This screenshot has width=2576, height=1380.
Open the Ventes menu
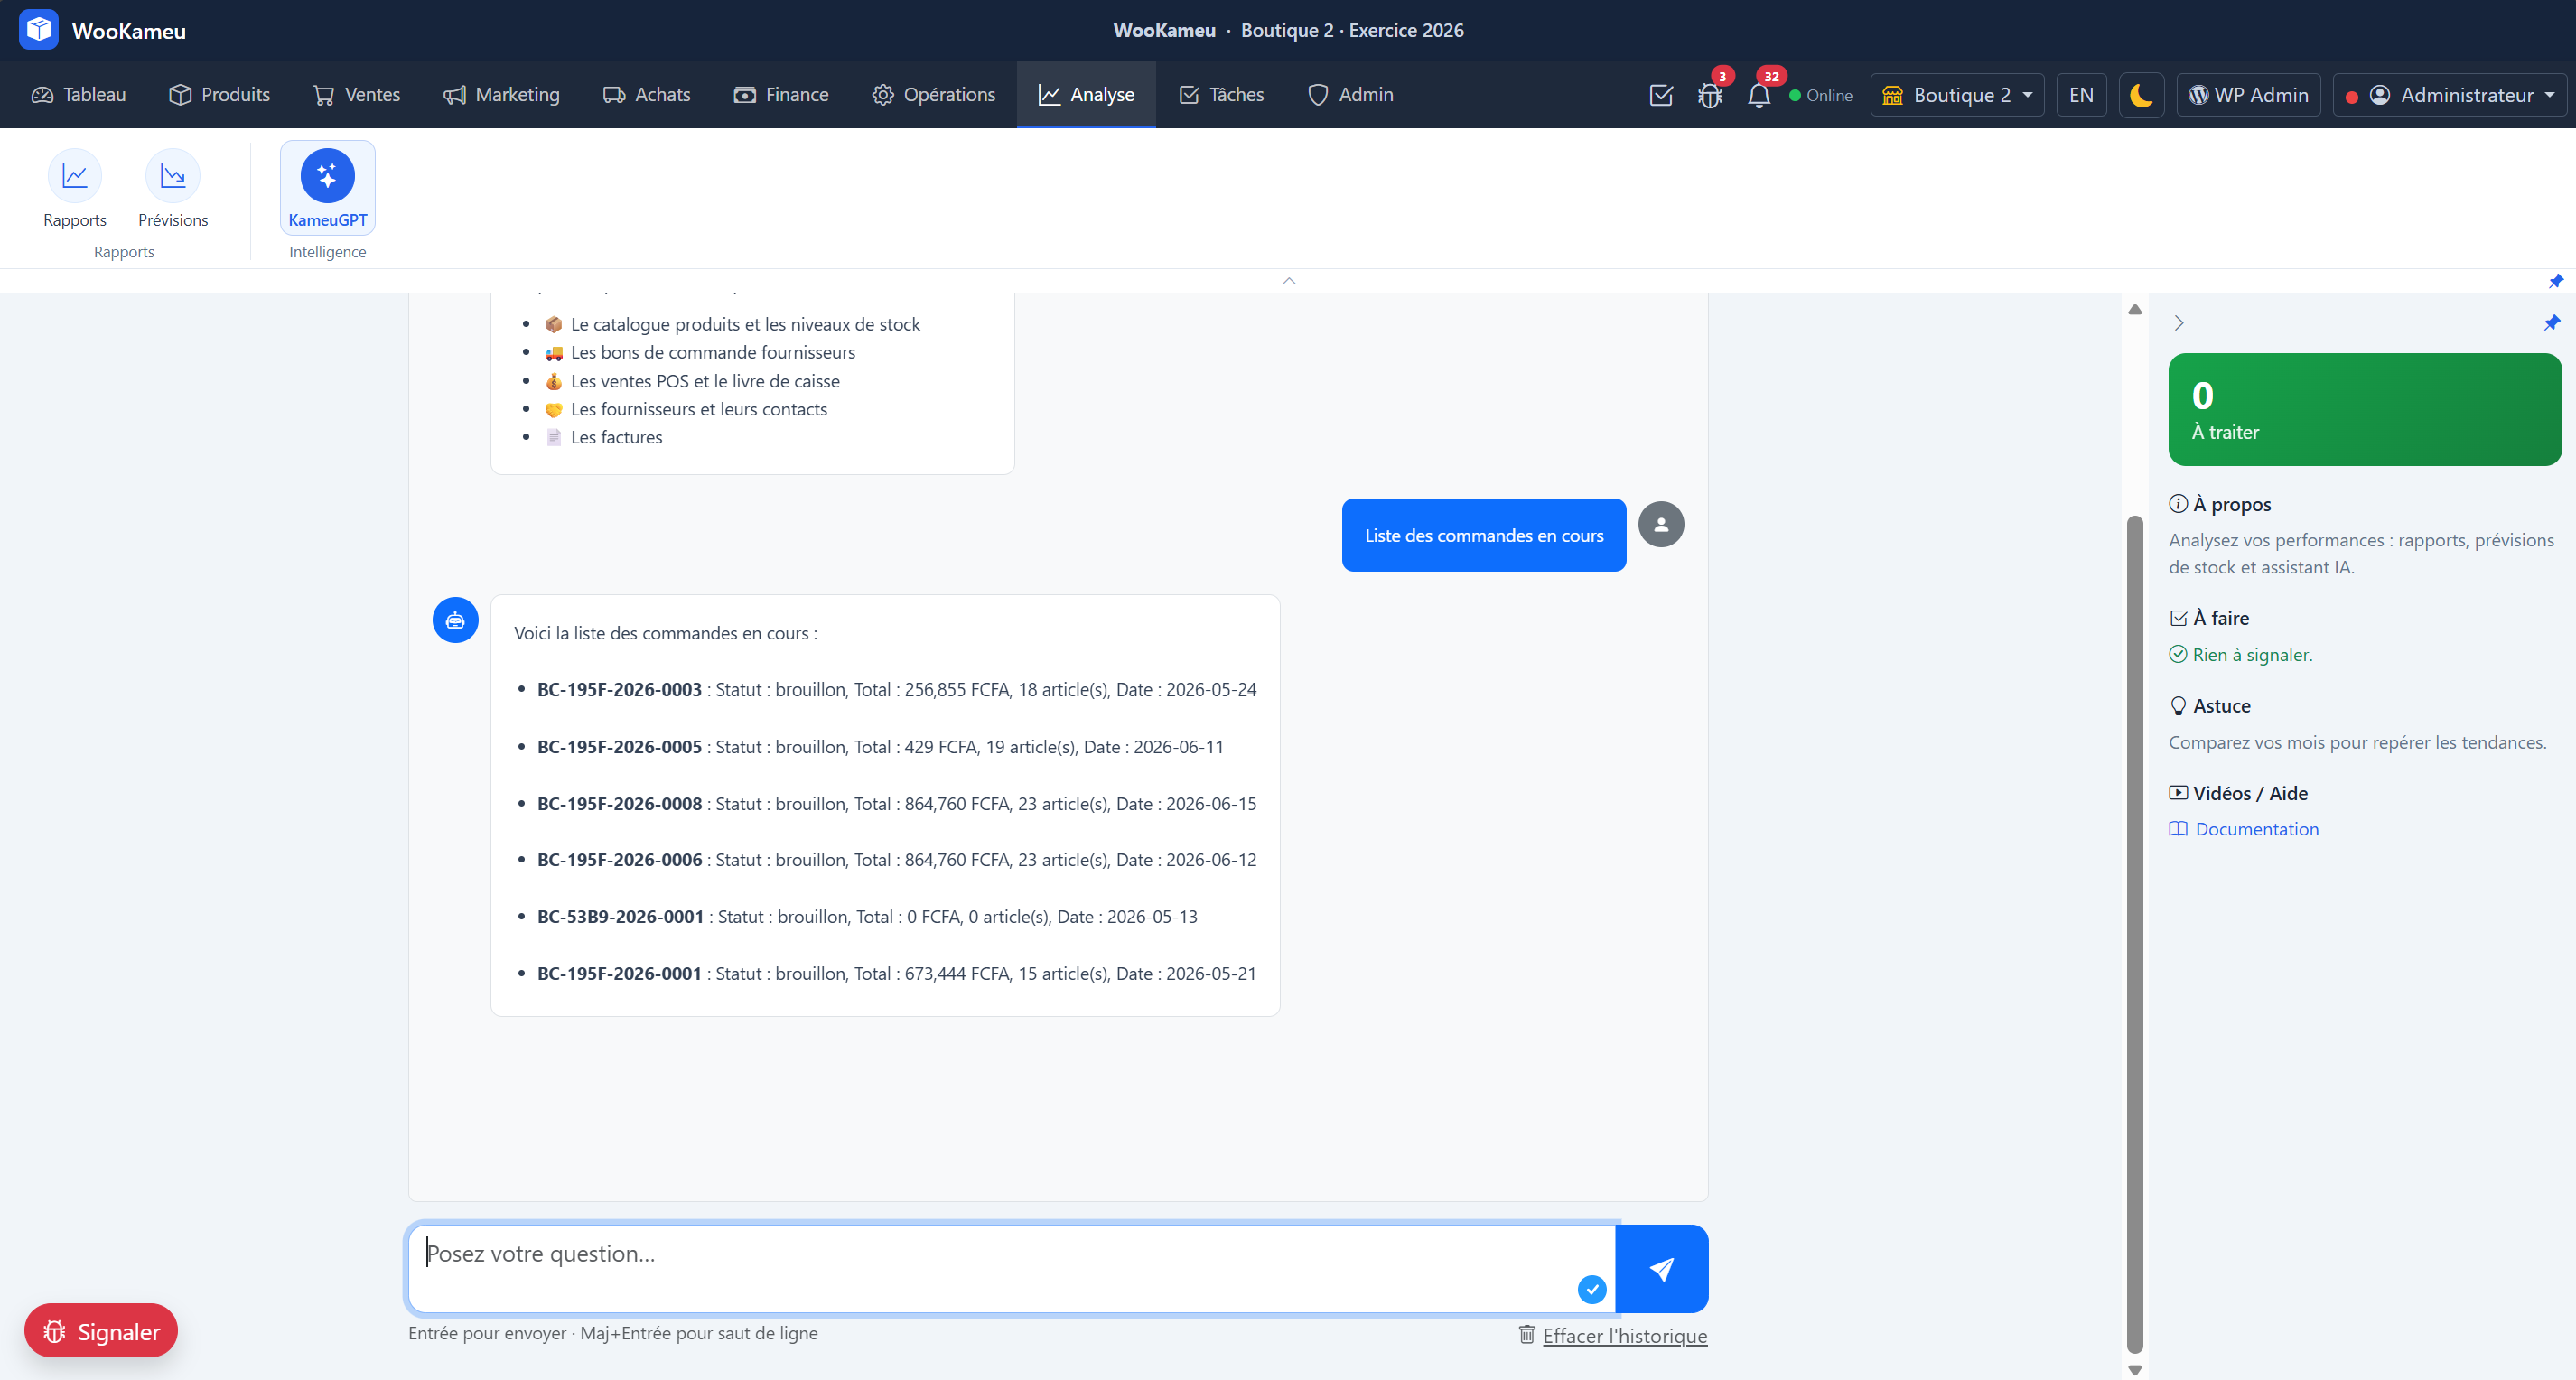[357, 95]
